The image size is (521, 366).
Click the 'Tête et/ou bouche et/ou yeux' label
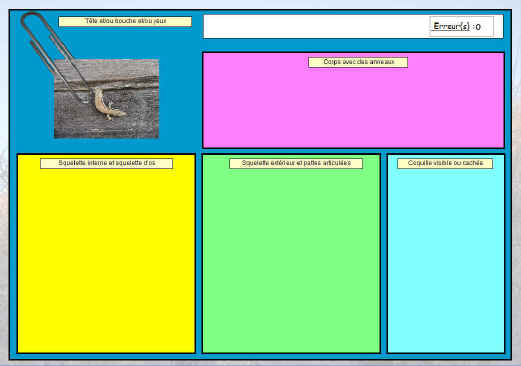point(125,21)
